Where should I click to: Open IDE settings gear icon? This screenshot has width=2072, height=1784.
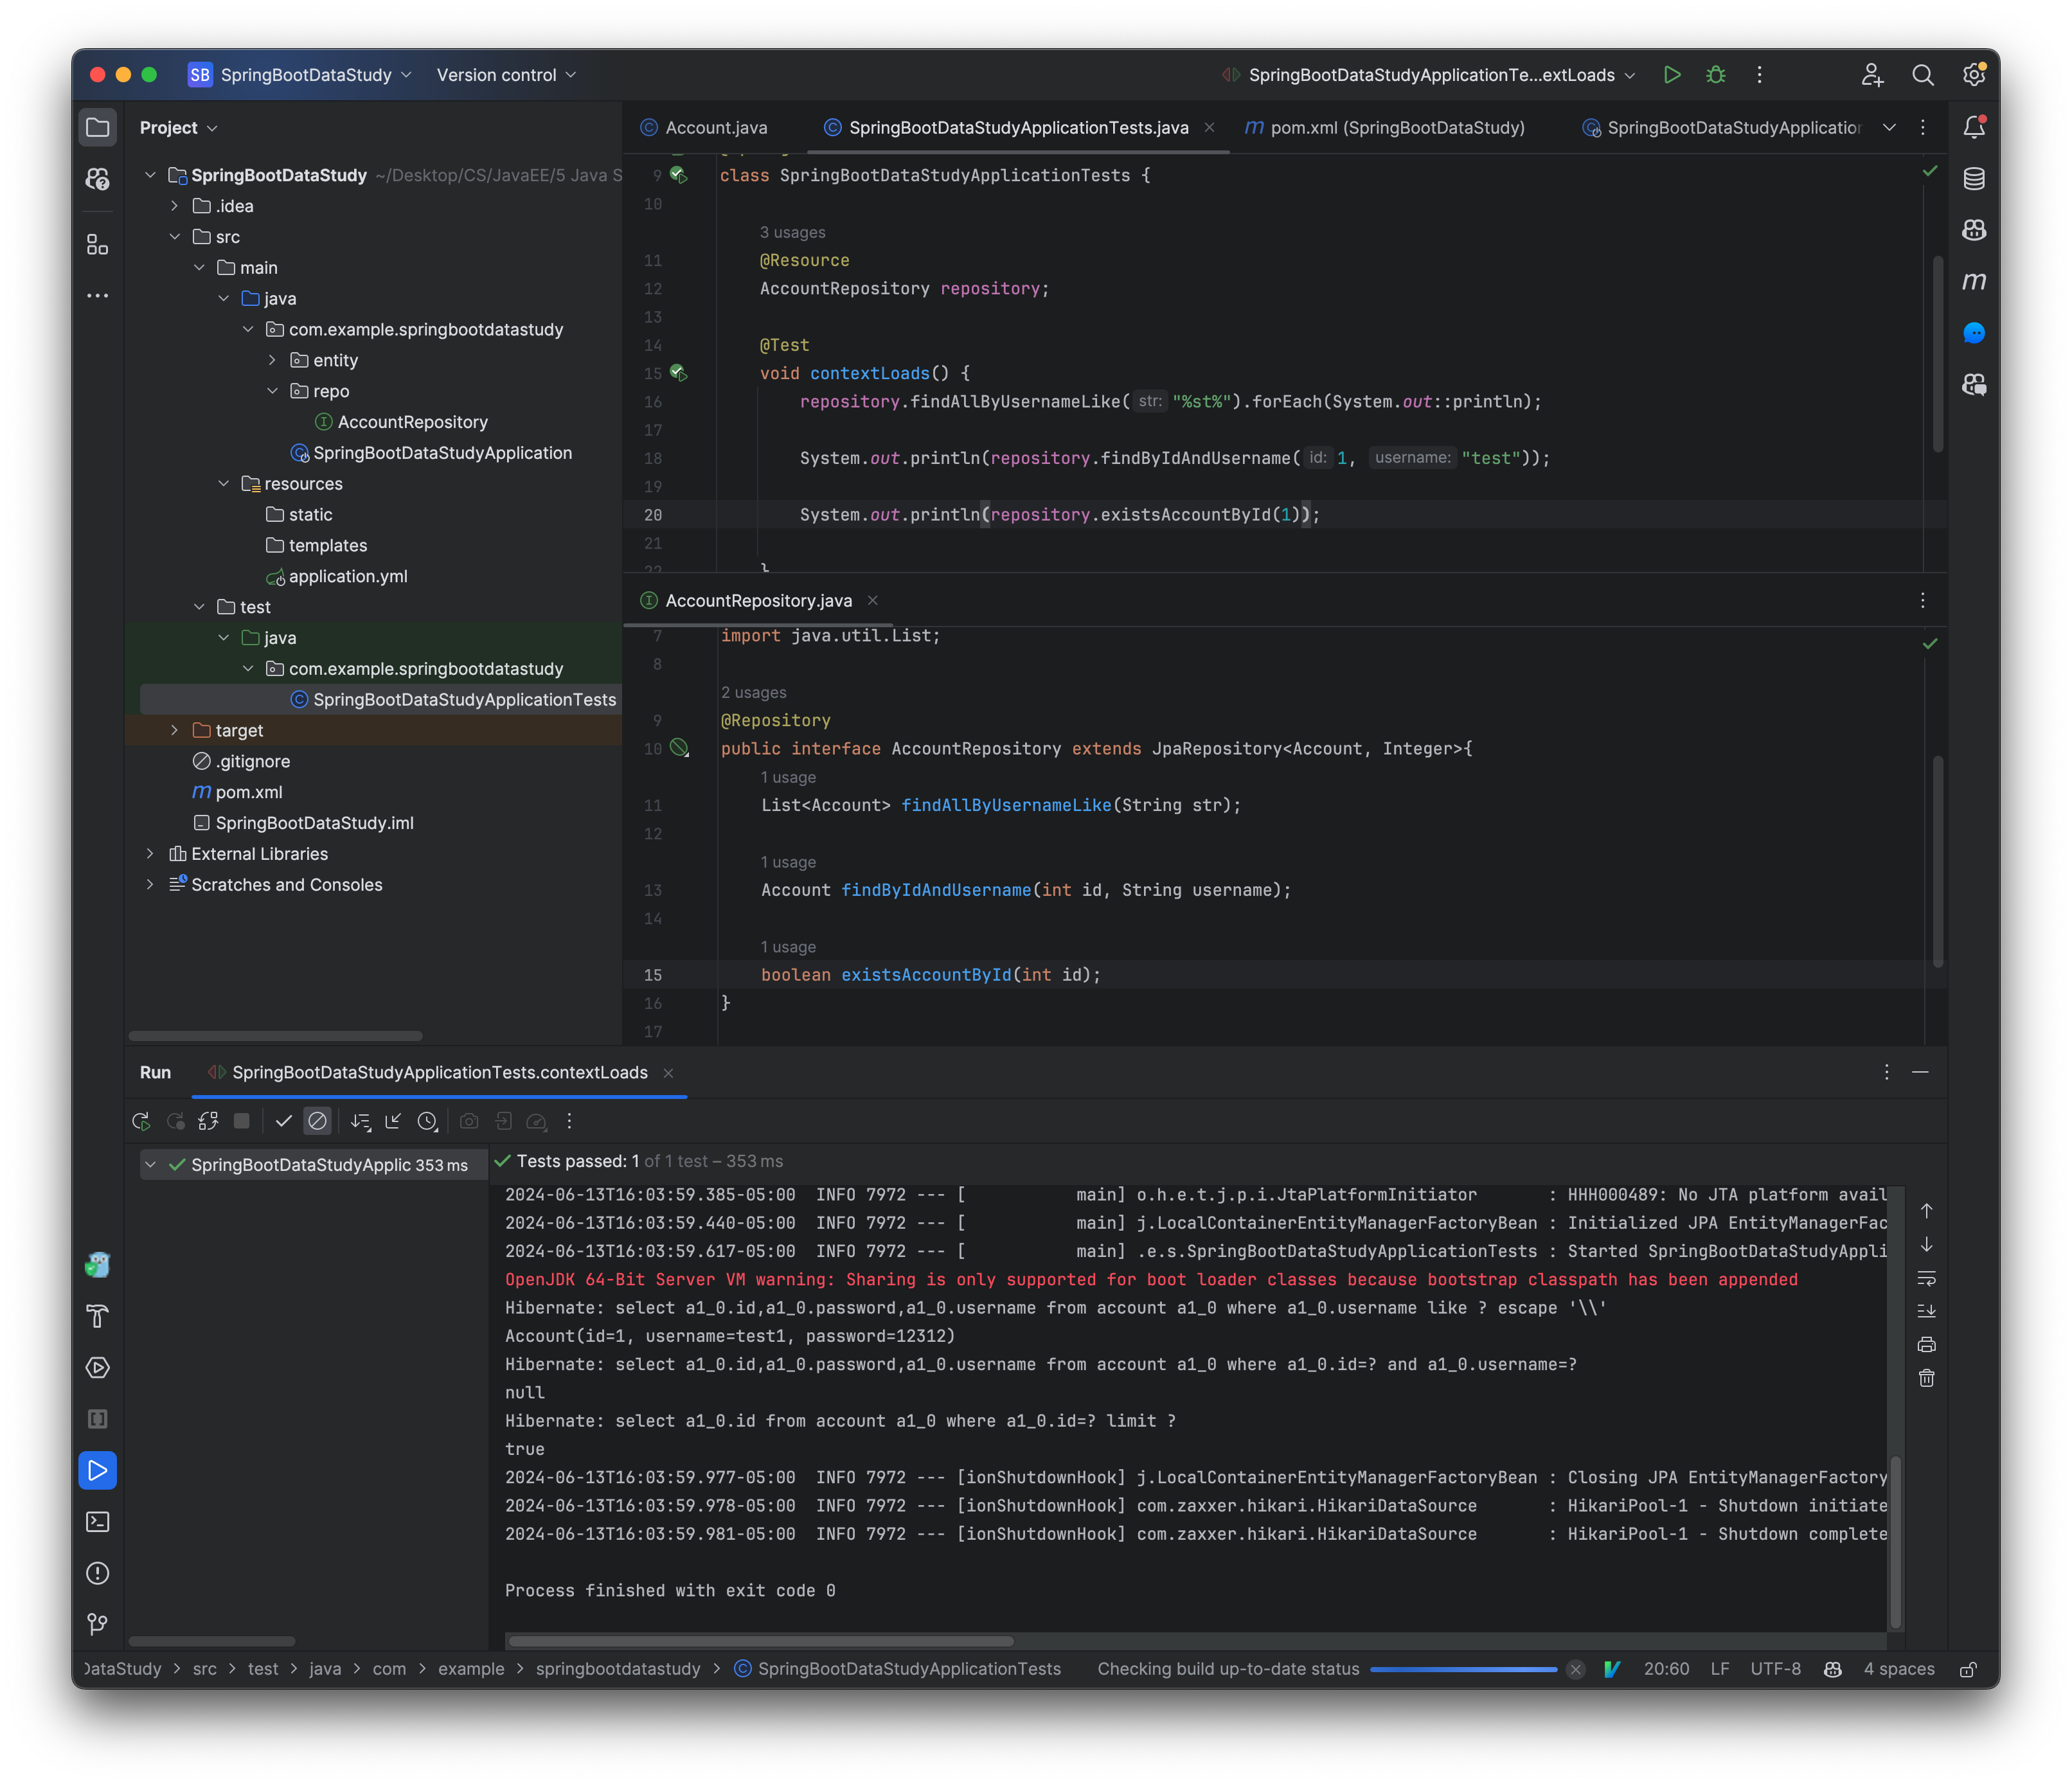click(x=1974, y=75)
